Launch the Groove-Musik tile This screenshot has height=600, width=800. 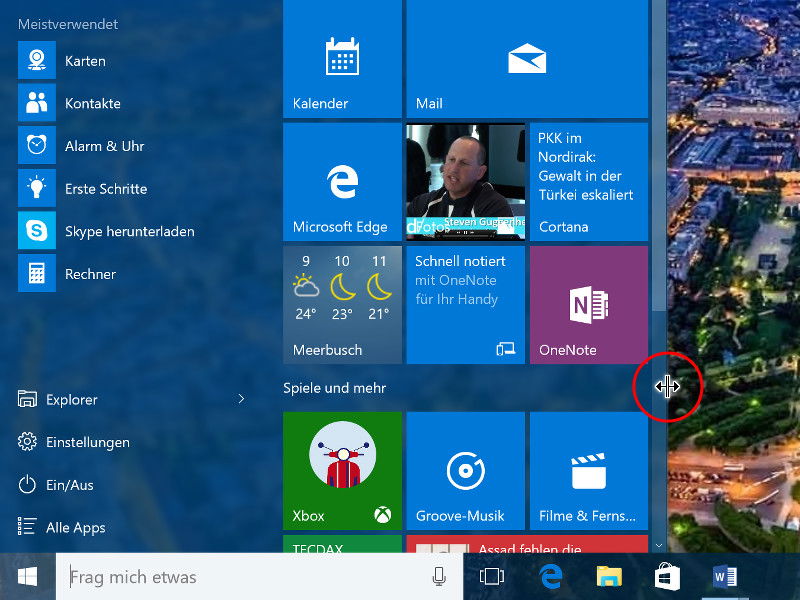[x=466, y=471]
